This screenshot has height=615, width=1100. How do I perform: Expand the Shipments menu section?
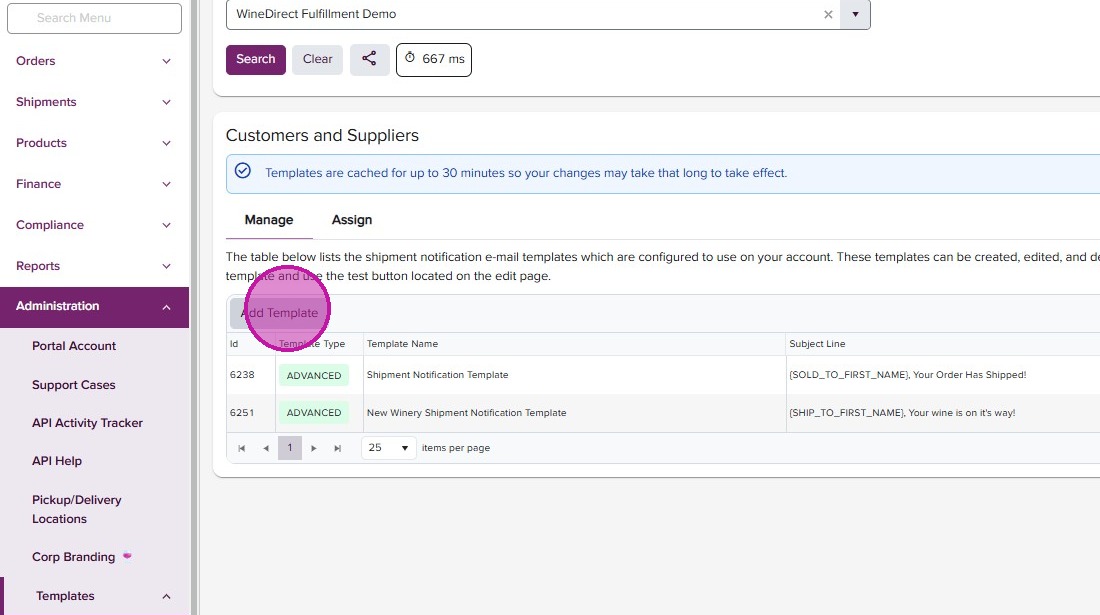tap(94, 102)
